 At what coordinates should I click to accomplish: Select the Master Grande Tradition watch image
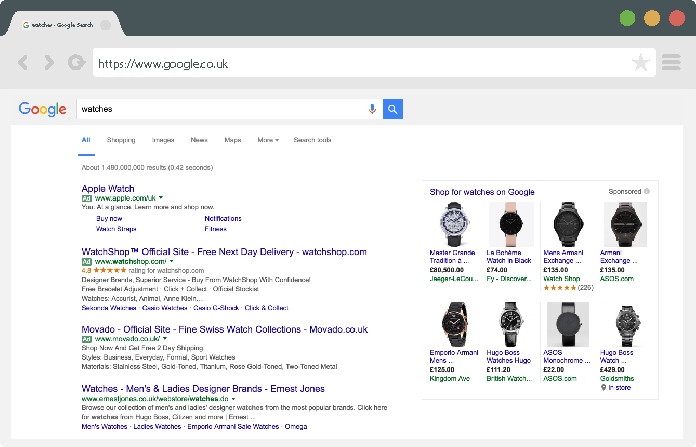(x=453, y=225)
